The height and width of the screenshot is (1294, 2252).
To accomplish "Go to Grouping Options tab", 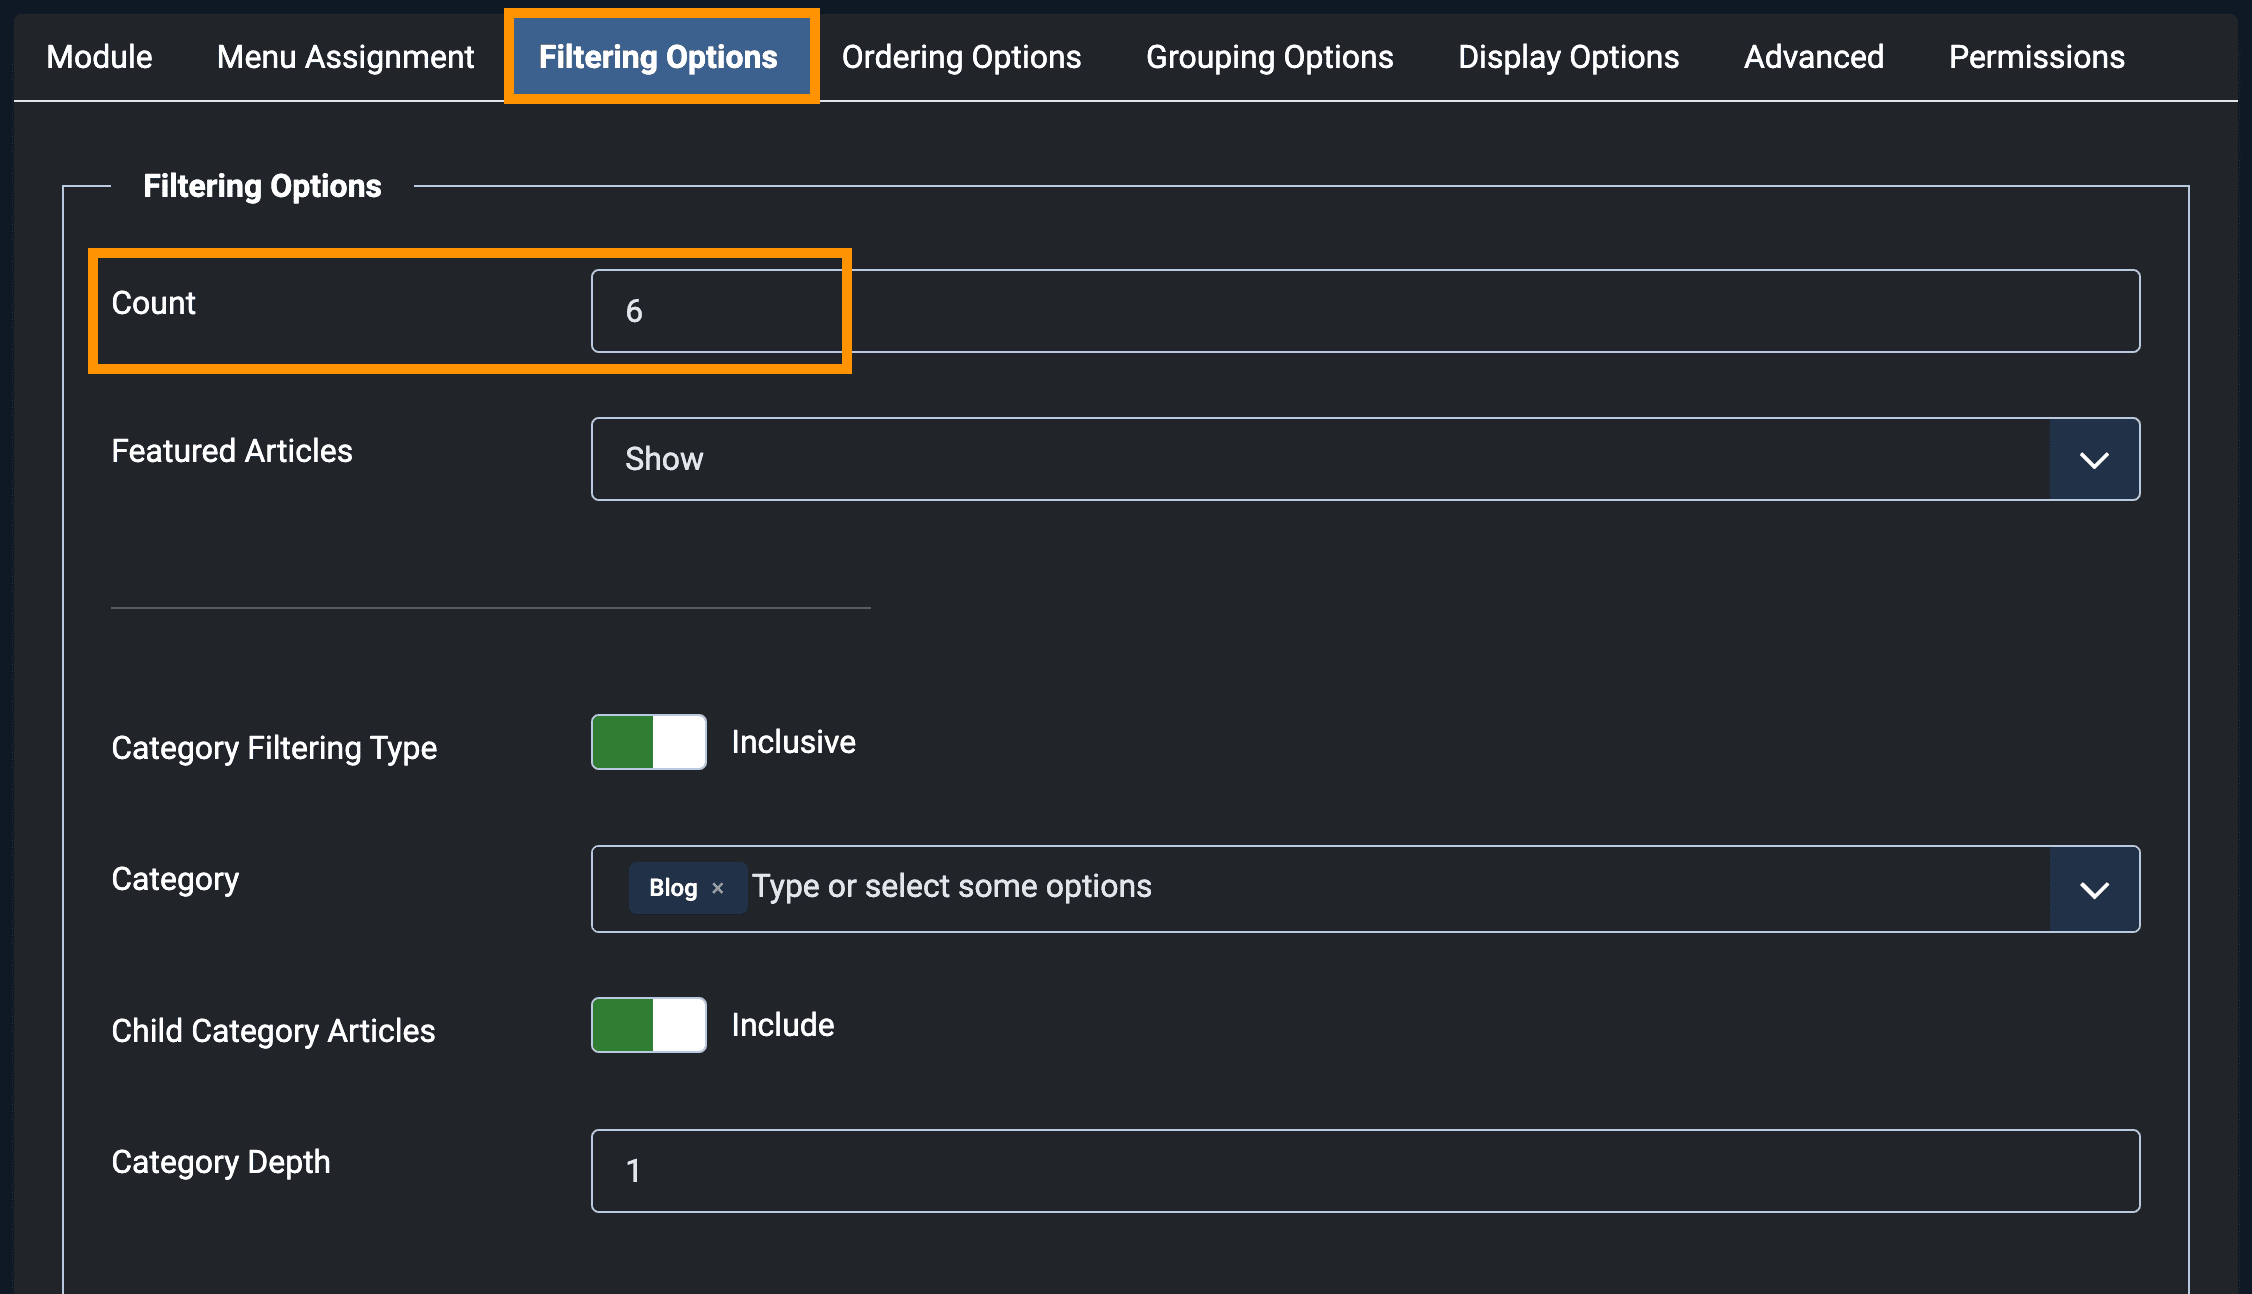I will tap(1269, 57).
